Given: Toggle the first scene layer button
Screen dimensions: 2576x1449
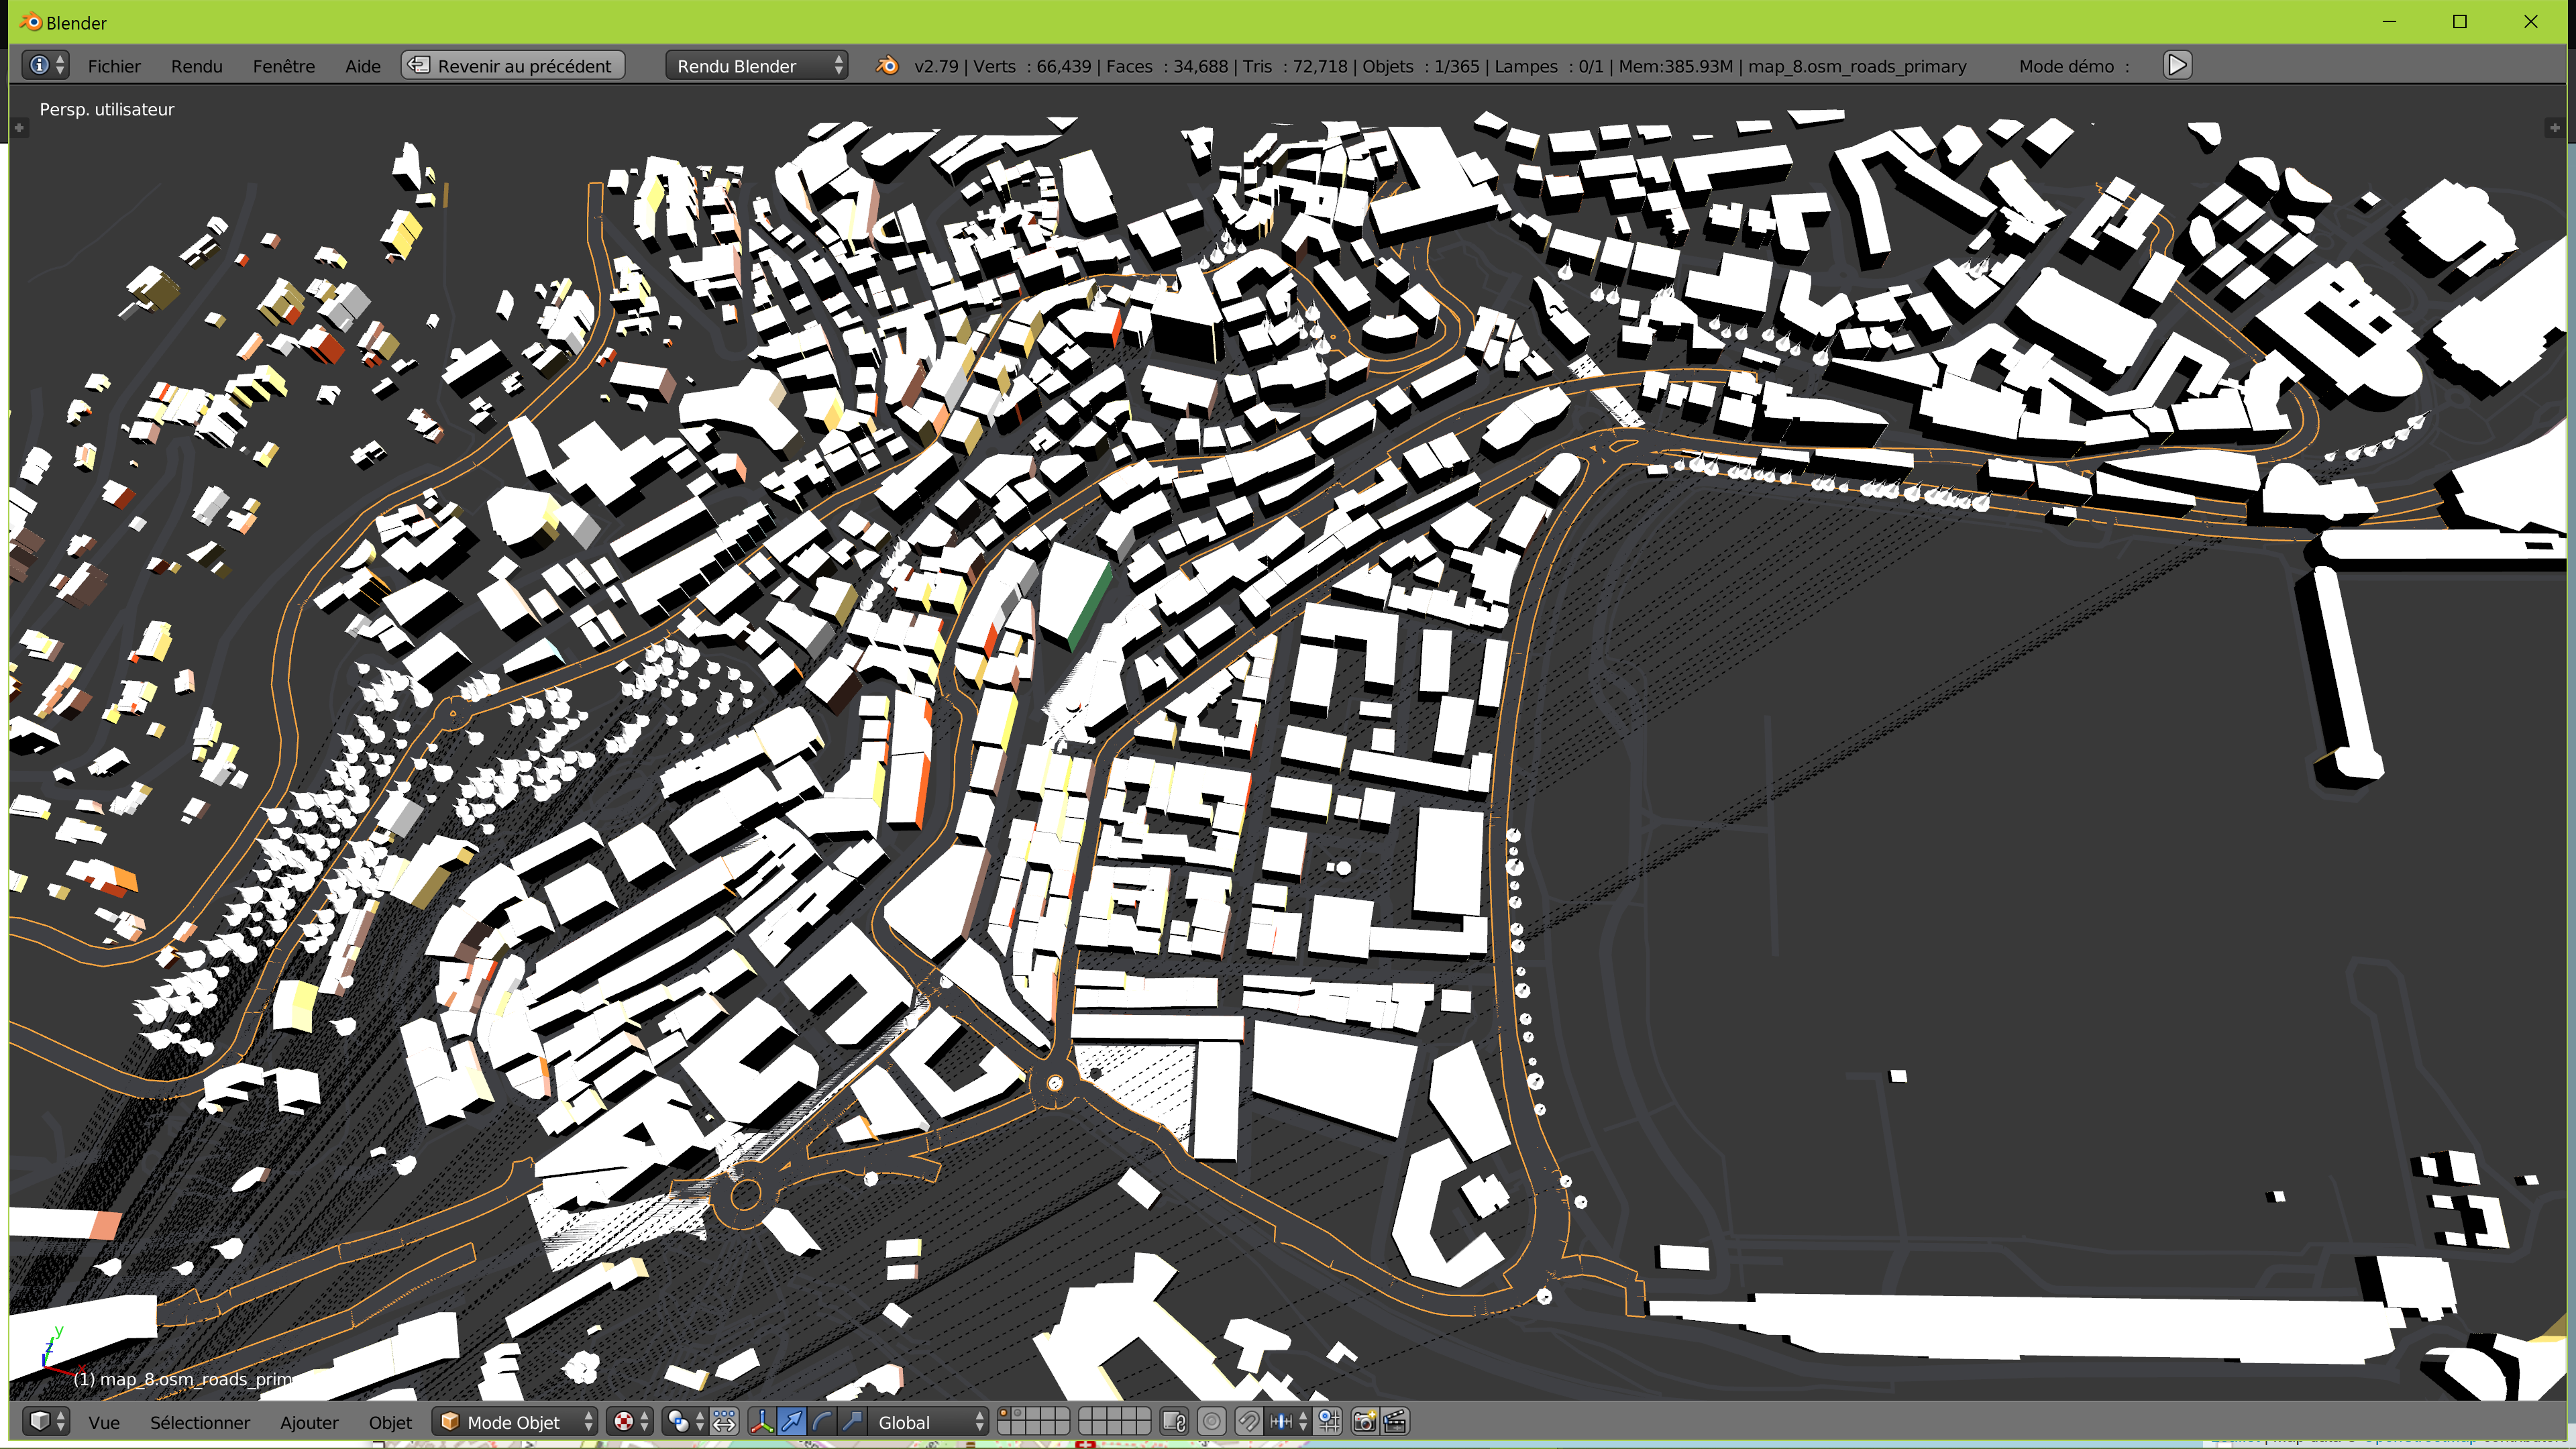Looking at the screenshot, I should pos(1005,1414).
